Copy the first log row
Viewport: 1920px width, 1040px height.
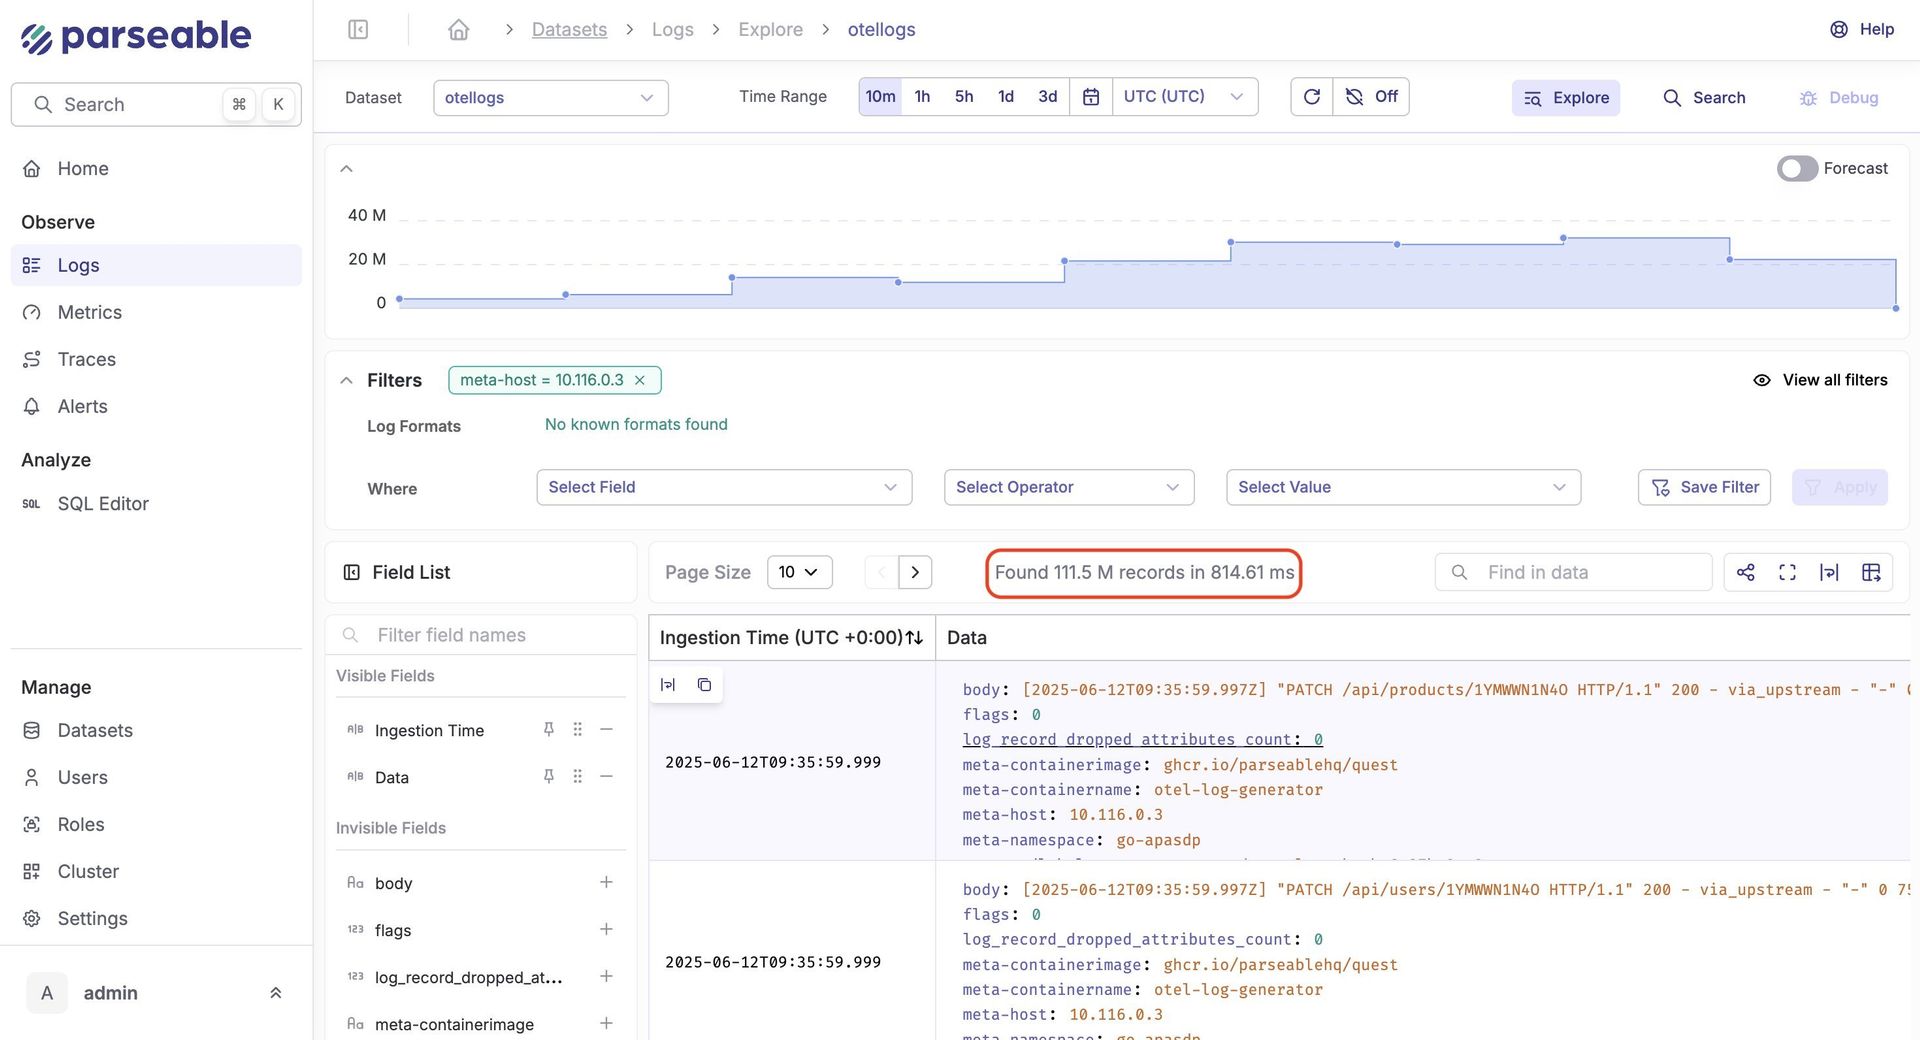click(704, 685)
